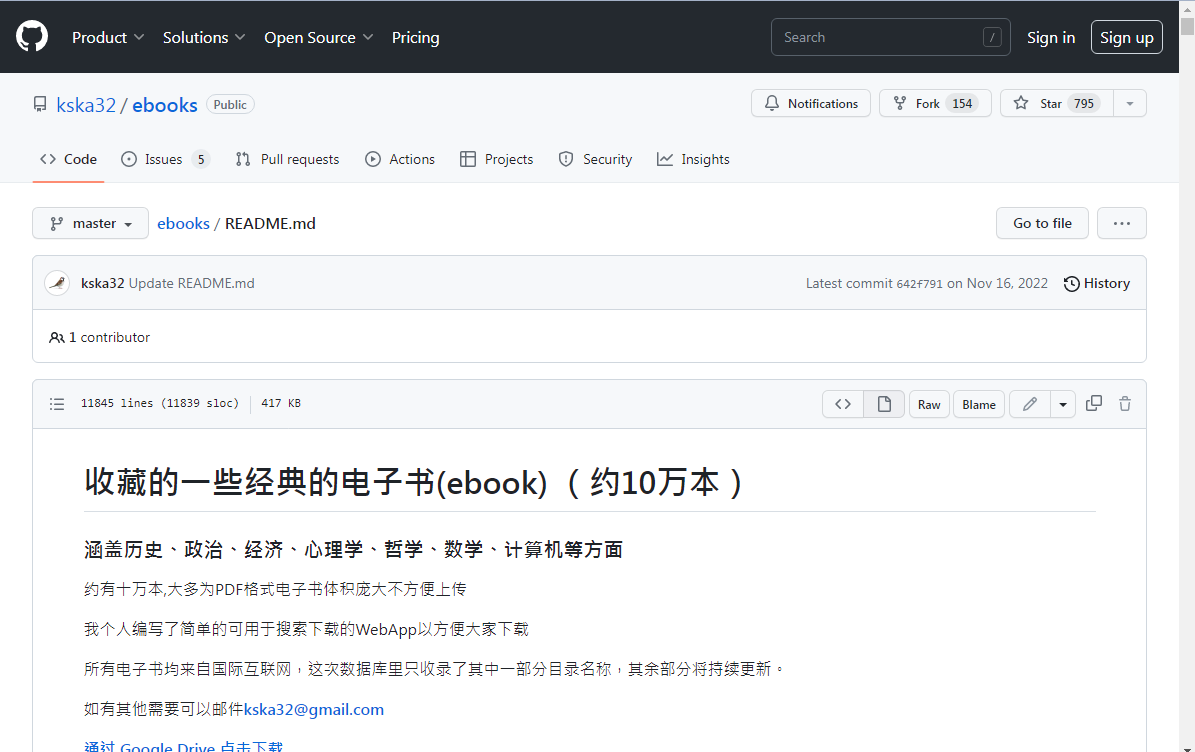This screenshot has height=752, width=1195.
Task: Fork the ebooks repository
Action: pos(935,104)
